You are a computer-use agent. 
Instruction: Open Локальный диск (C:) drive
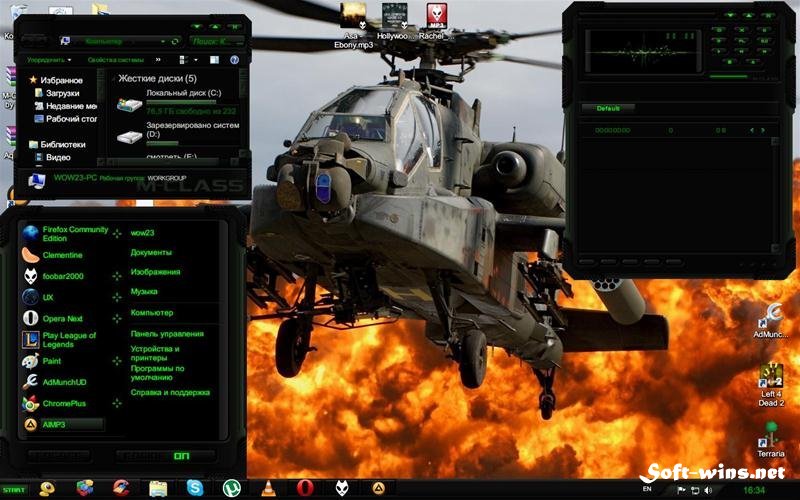177,102
